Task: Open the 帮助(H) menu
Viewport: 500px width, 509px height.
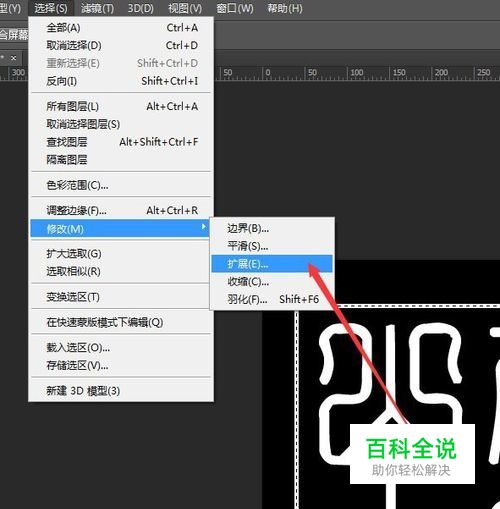Action: (285, 8)
